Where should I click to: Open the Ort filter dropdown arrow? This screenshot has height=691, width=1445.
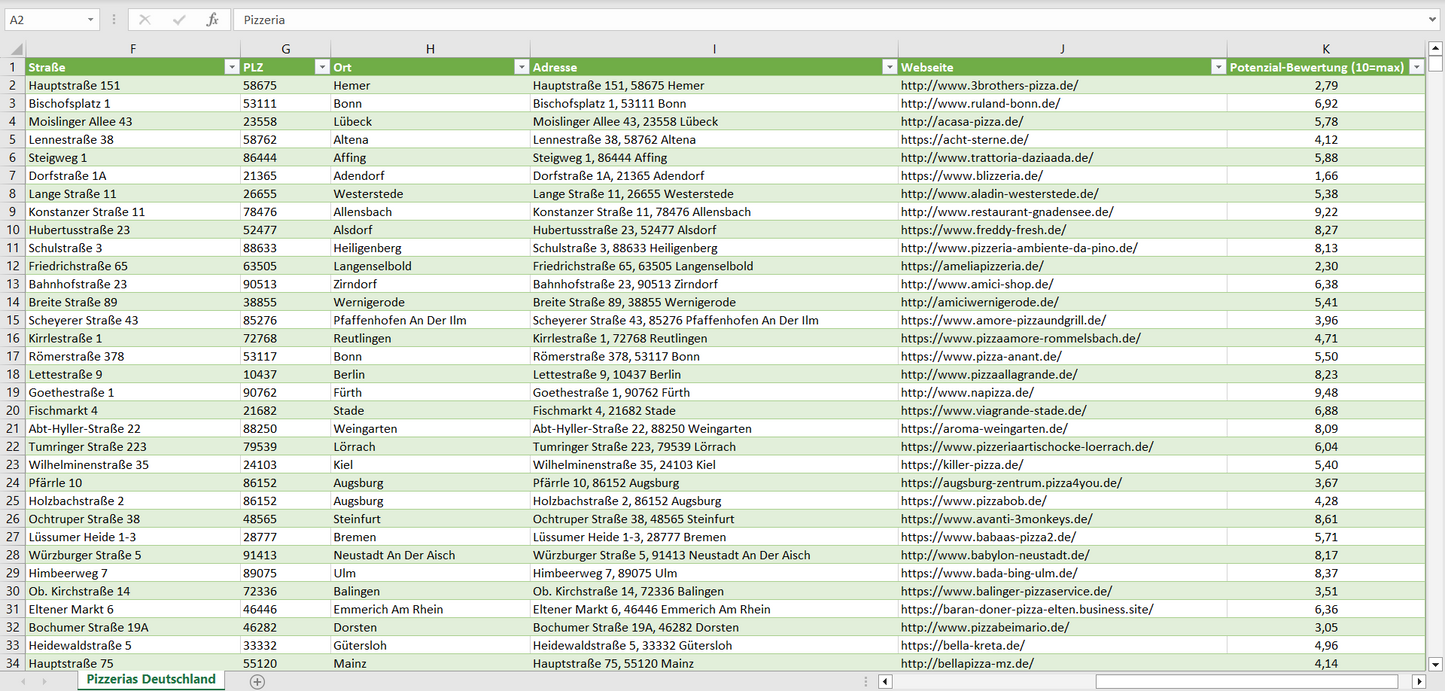pos(521,67)
